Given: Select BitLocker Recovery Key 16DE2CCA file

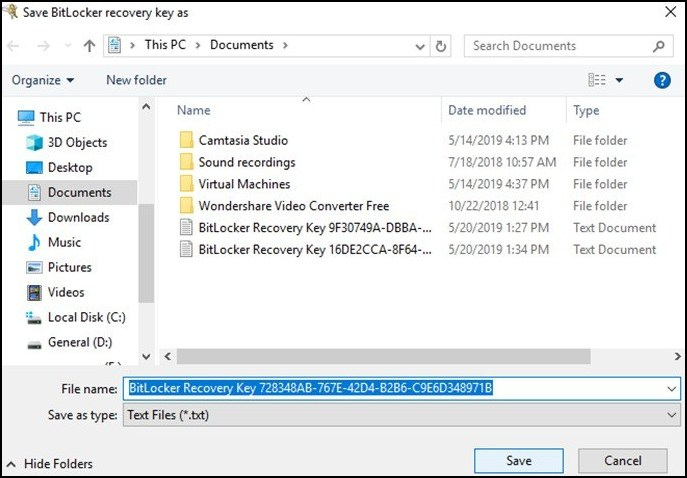Looking at the screenshot, I should (315, 250).
